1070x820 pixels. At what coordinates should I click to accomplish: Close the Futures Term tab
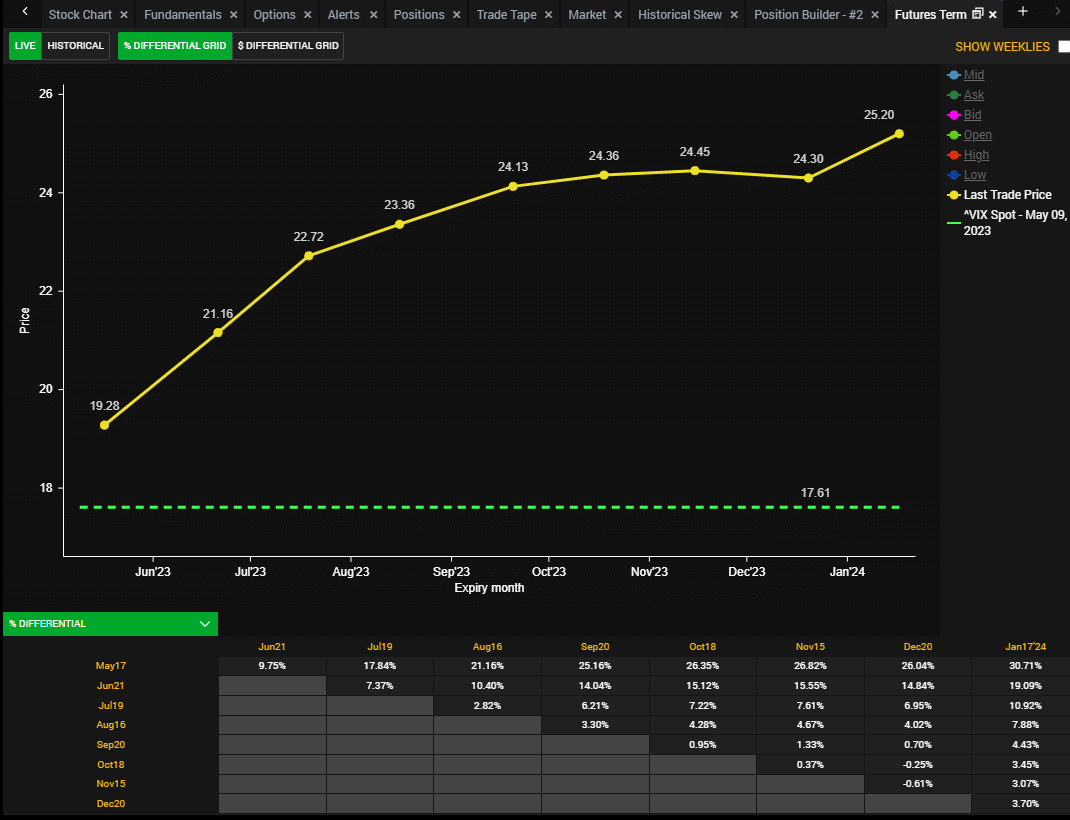[993, 14]
